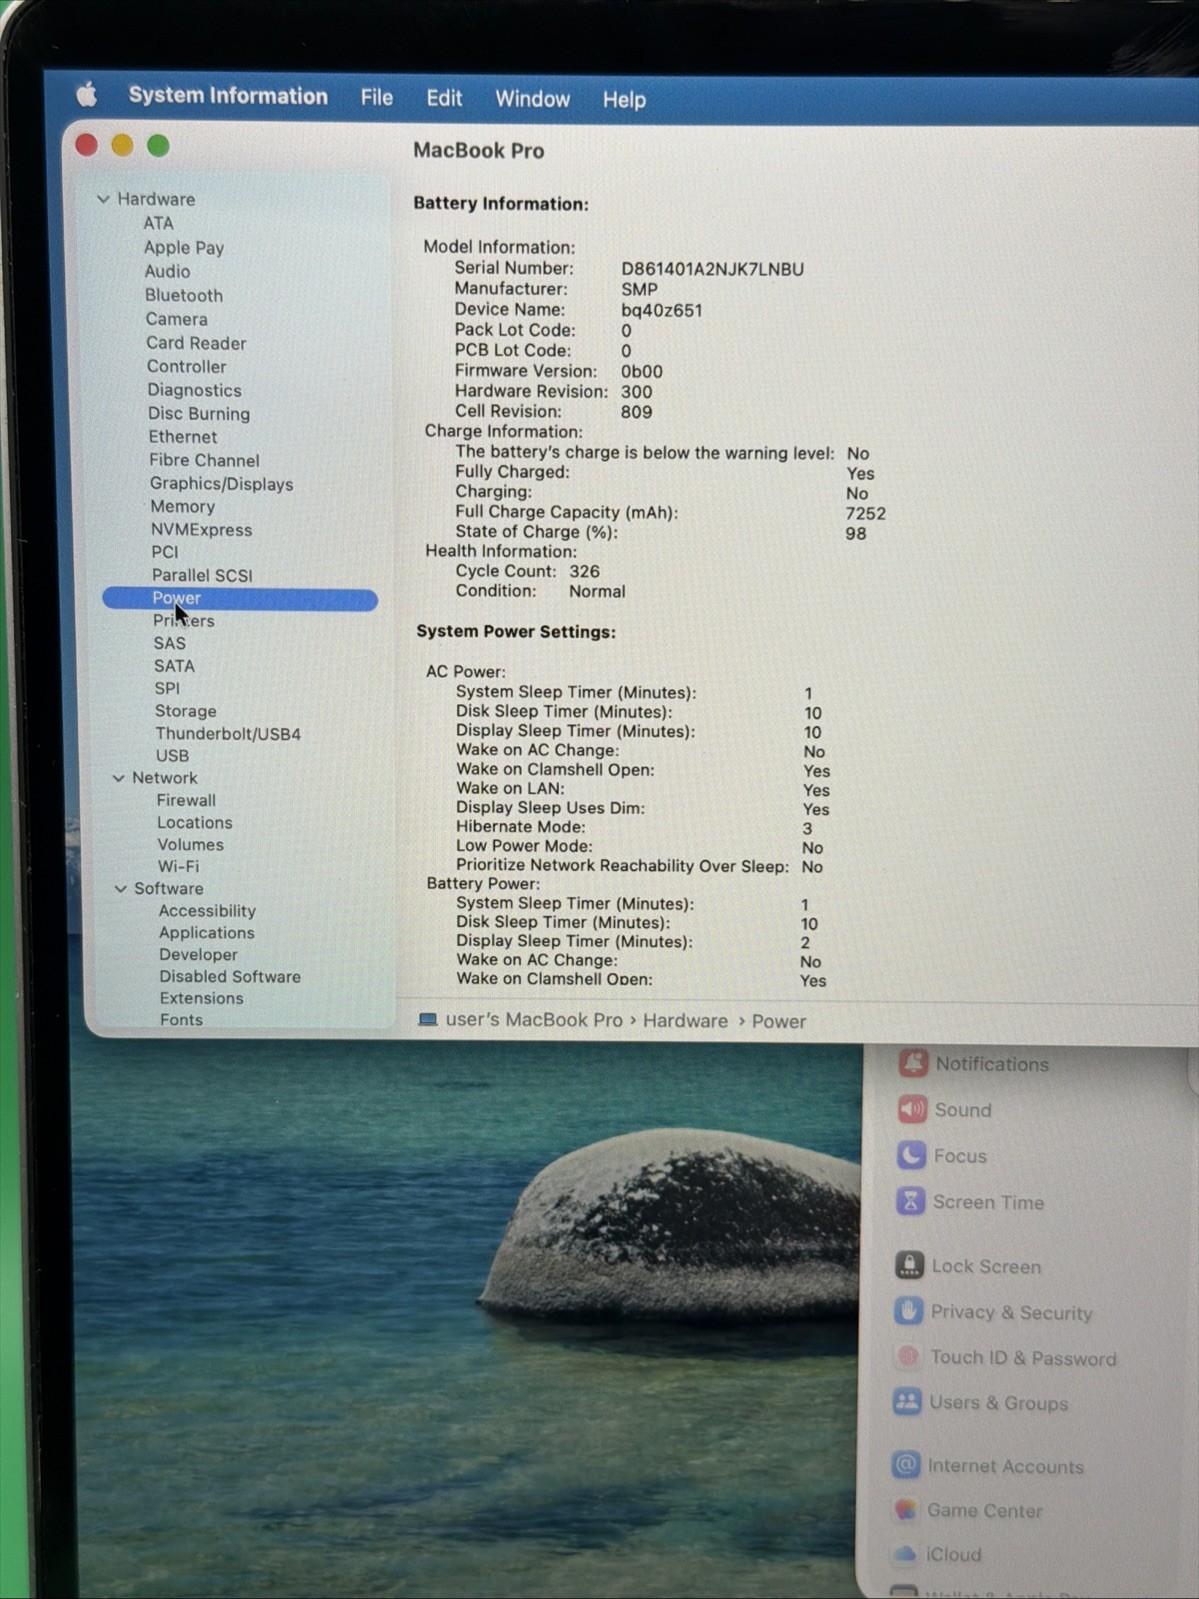1199x1599 pixels.
Task: Open the Window menu
Action: coord(532,99)
